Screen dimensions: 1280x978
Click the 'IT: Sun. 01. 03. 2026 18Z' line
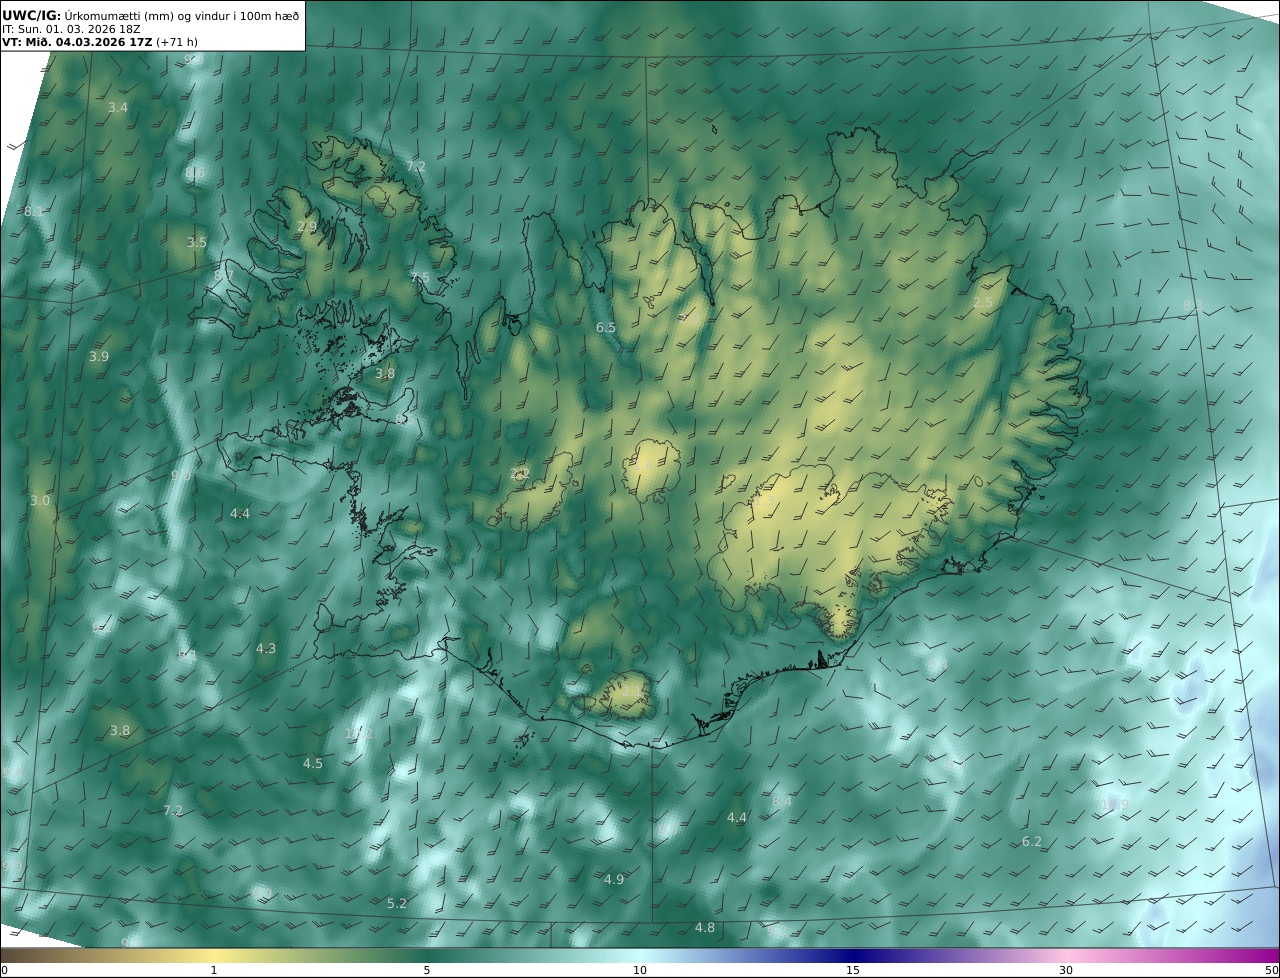[x=72, y=30]
